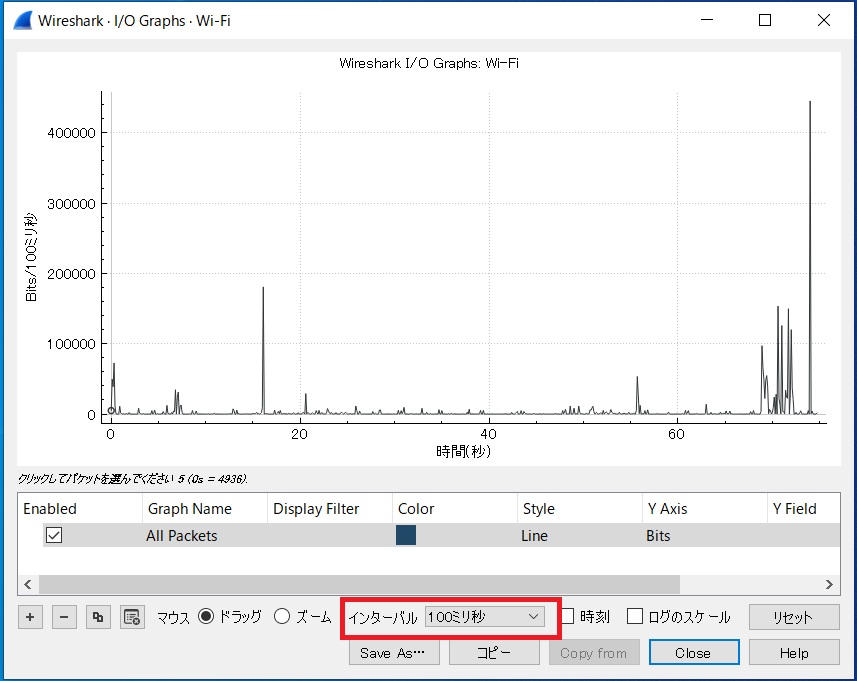Image resolution: width=857 pixels, height=681 pixels.
Task: Duplicate the selected graph
Action: coord(98,617)
